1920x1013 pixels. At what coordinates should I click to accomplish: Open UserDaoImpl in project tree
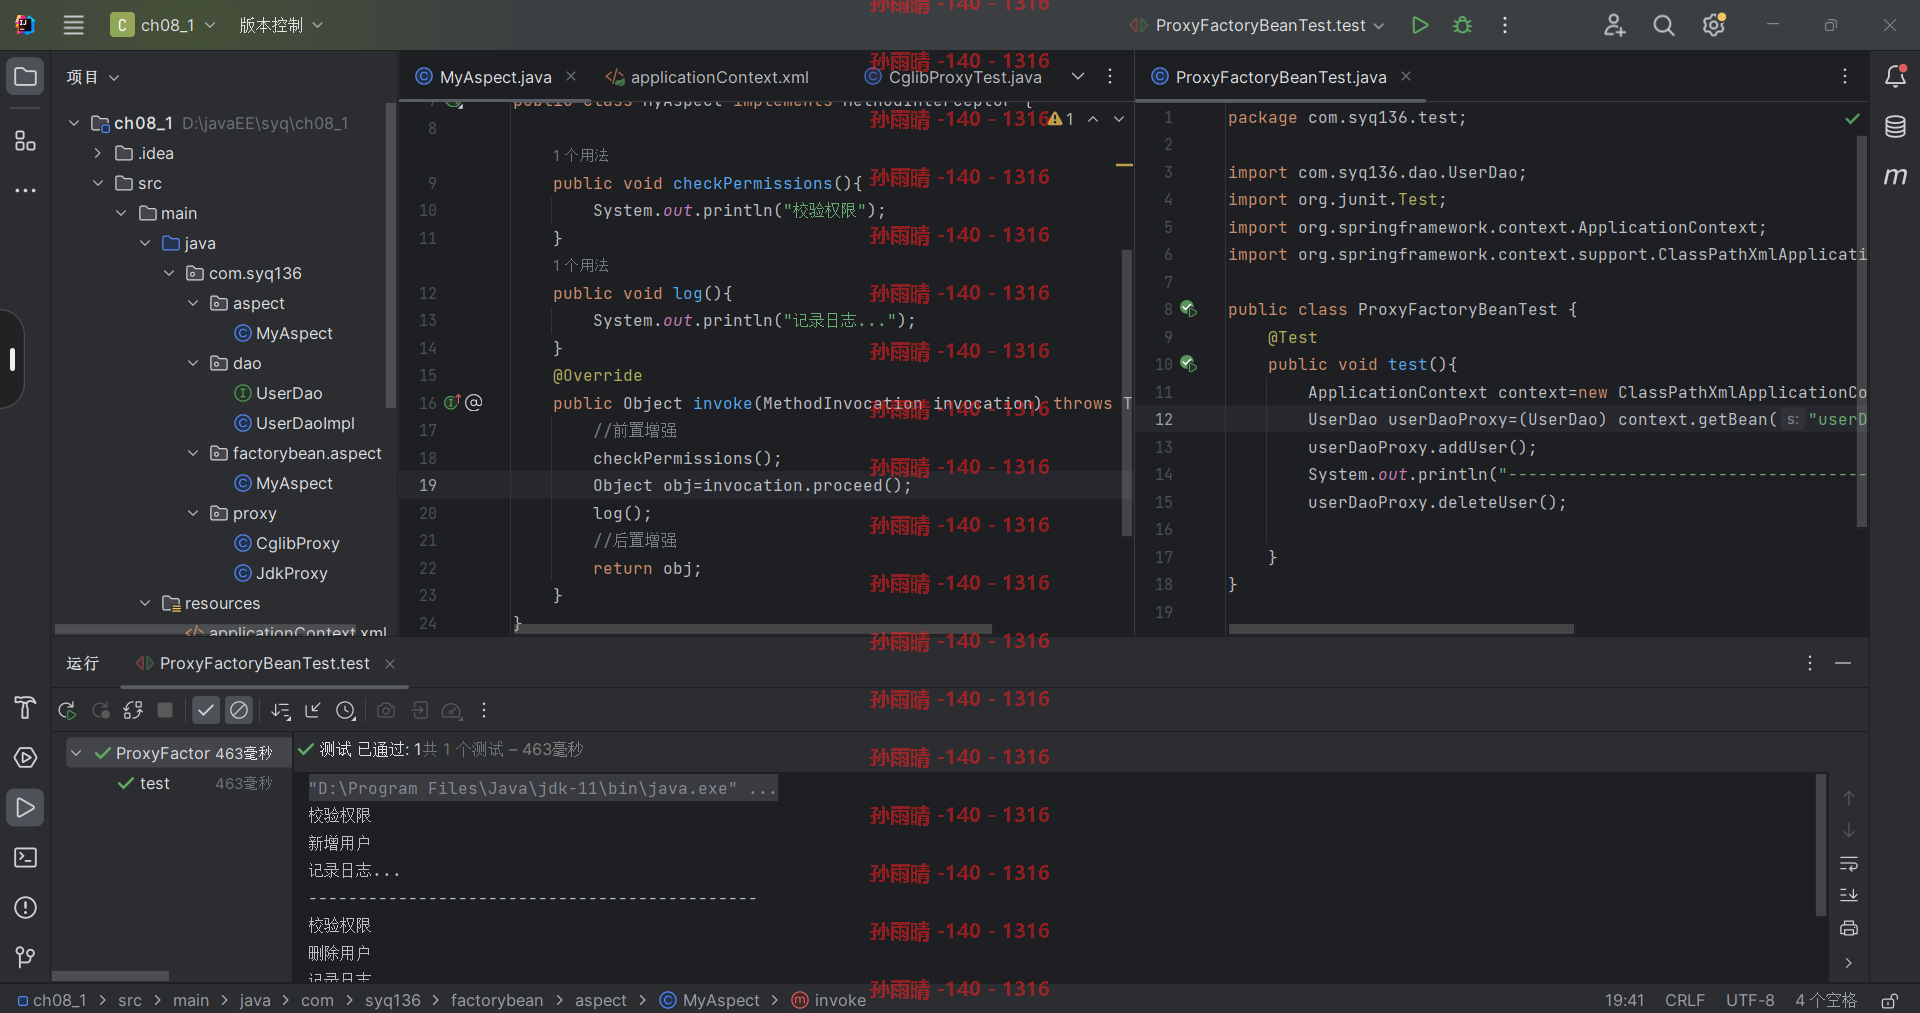click(x=294, y=423)
